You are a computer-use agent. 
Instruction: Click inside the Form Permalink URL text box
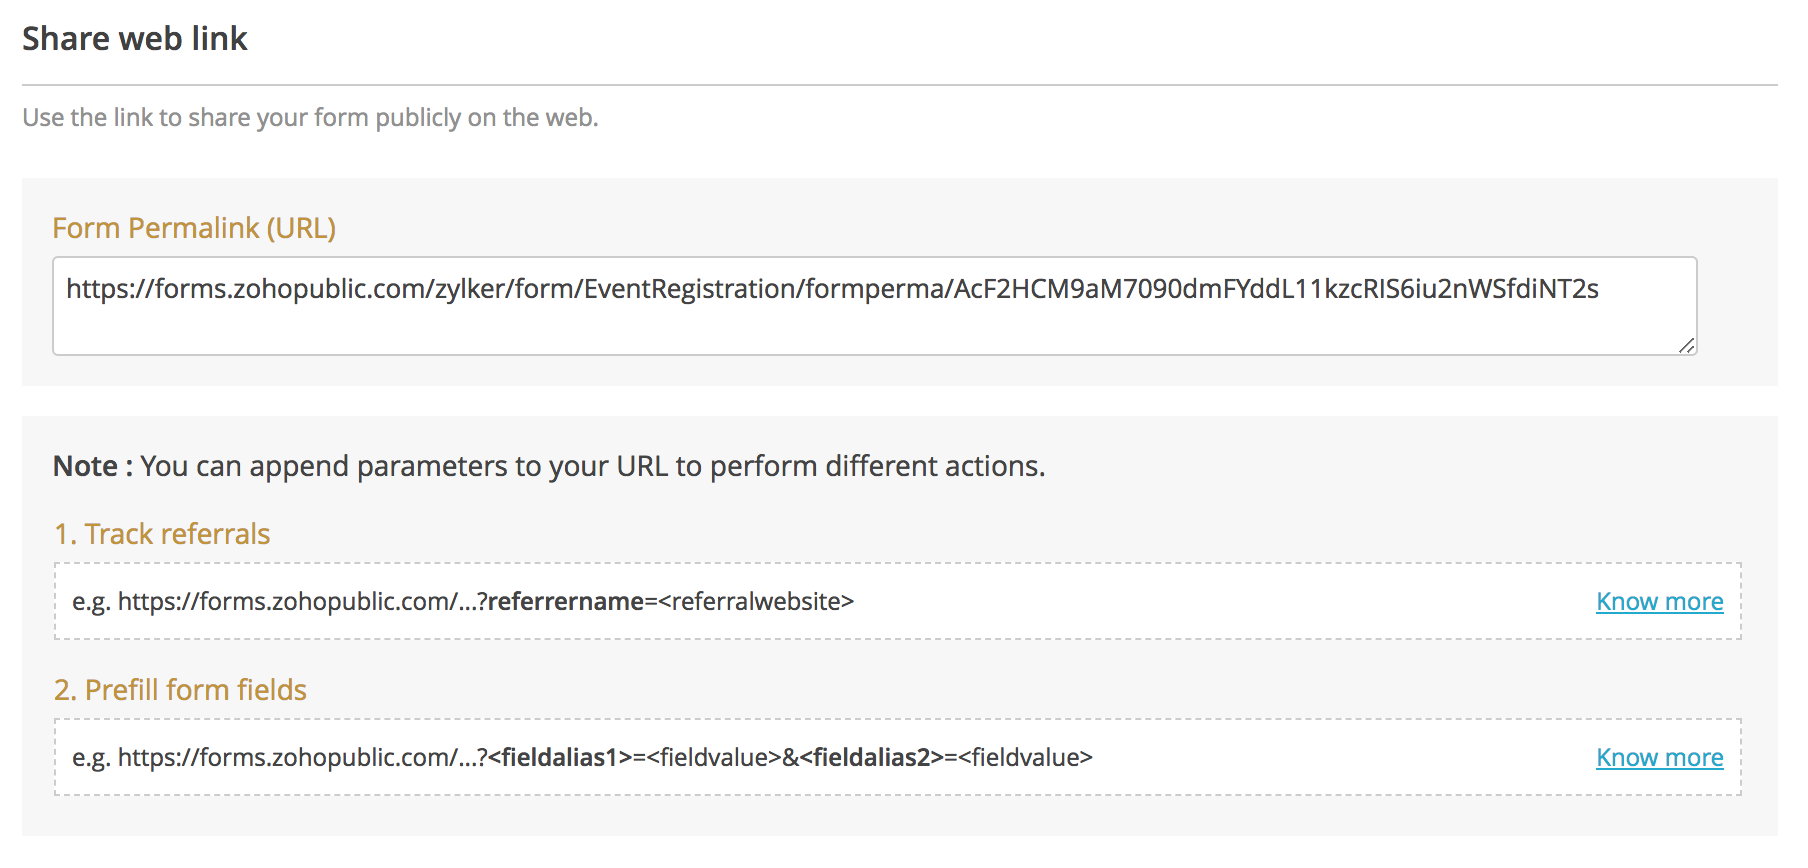pyautogui.click(x=874, y=322)
